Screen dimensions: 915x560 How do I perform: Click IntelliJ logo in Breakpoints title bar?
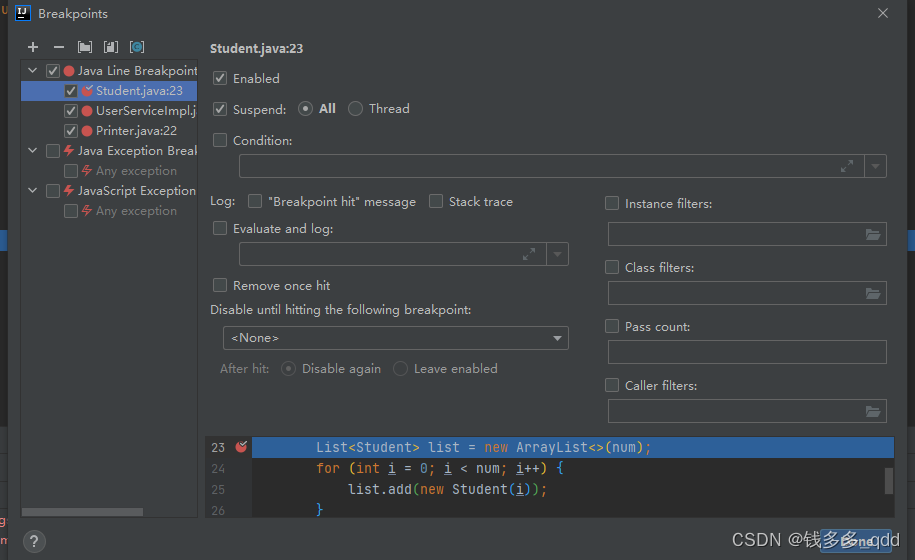pyautogui.click(x=23, y=13)
